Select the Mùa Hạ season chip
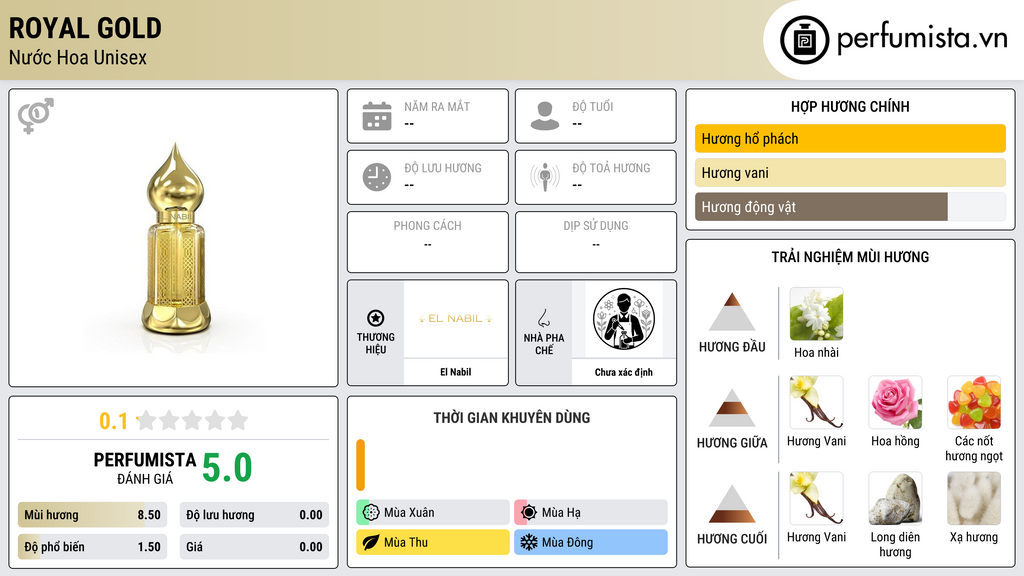This screenshot has height=576, width=1024. tap(591, 513)
